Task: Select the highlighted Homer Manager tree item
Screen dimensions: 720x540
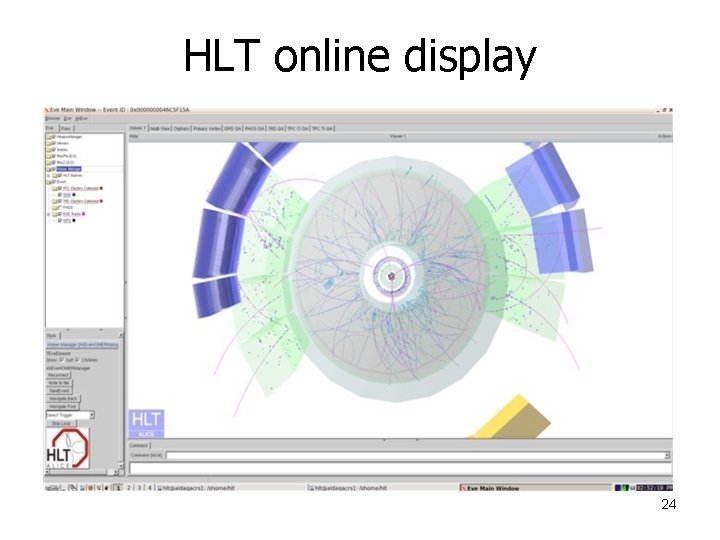Action: [x=69, y=169]
